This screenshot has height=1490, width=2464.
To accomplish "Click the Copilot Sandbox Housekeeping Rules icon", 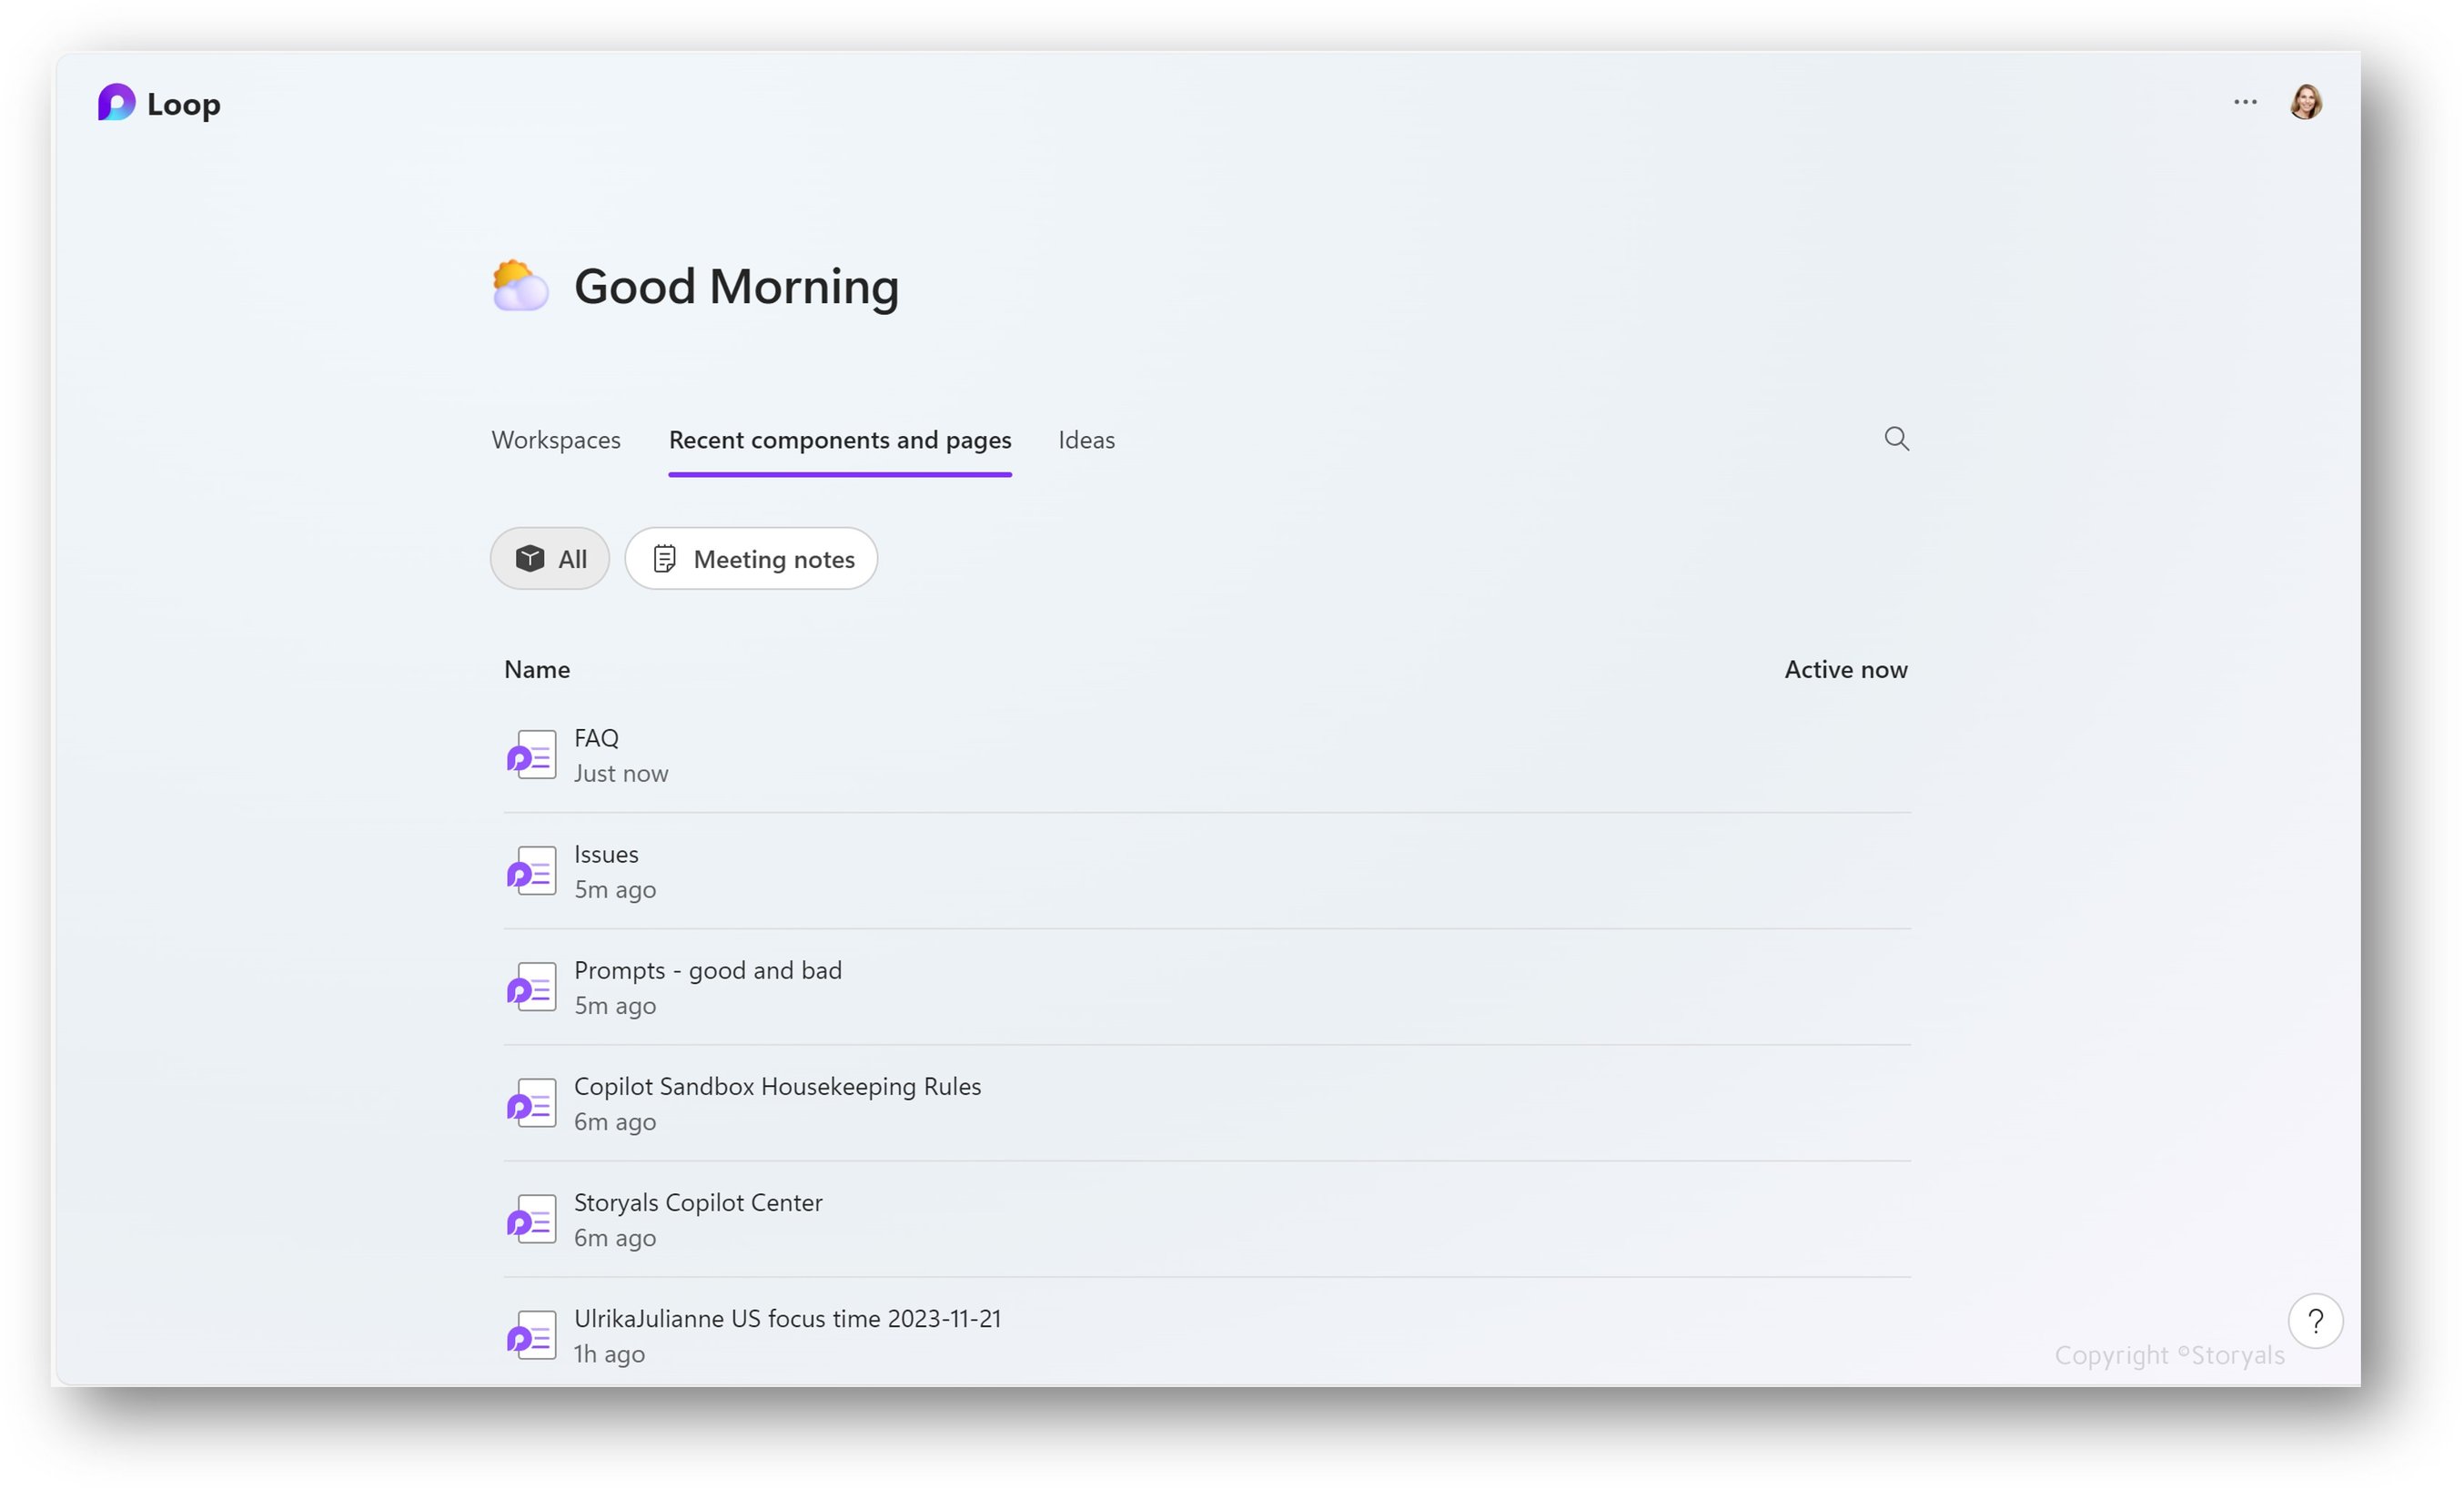I will [x=531, y=1102].
